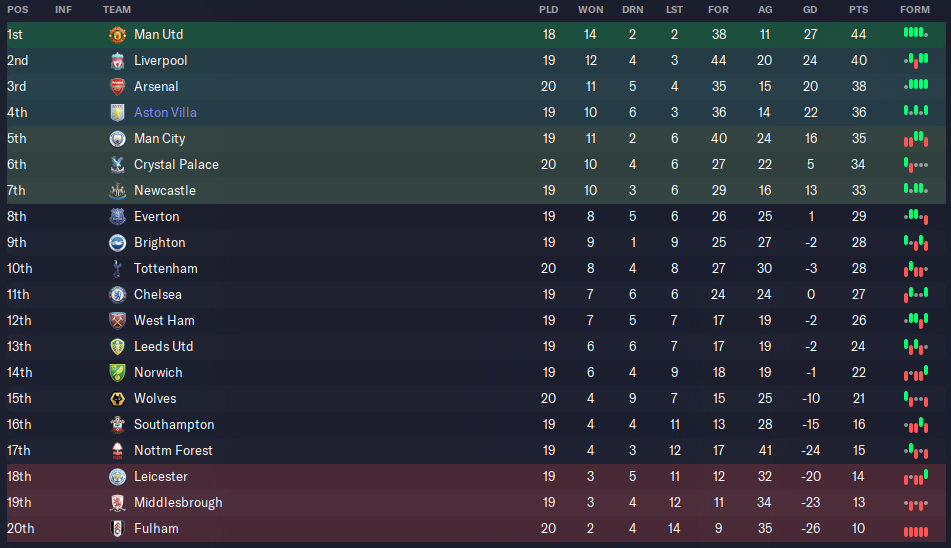Sort table by PTS column header
Viewport: 951px width, 548px height.
point(858,10)
